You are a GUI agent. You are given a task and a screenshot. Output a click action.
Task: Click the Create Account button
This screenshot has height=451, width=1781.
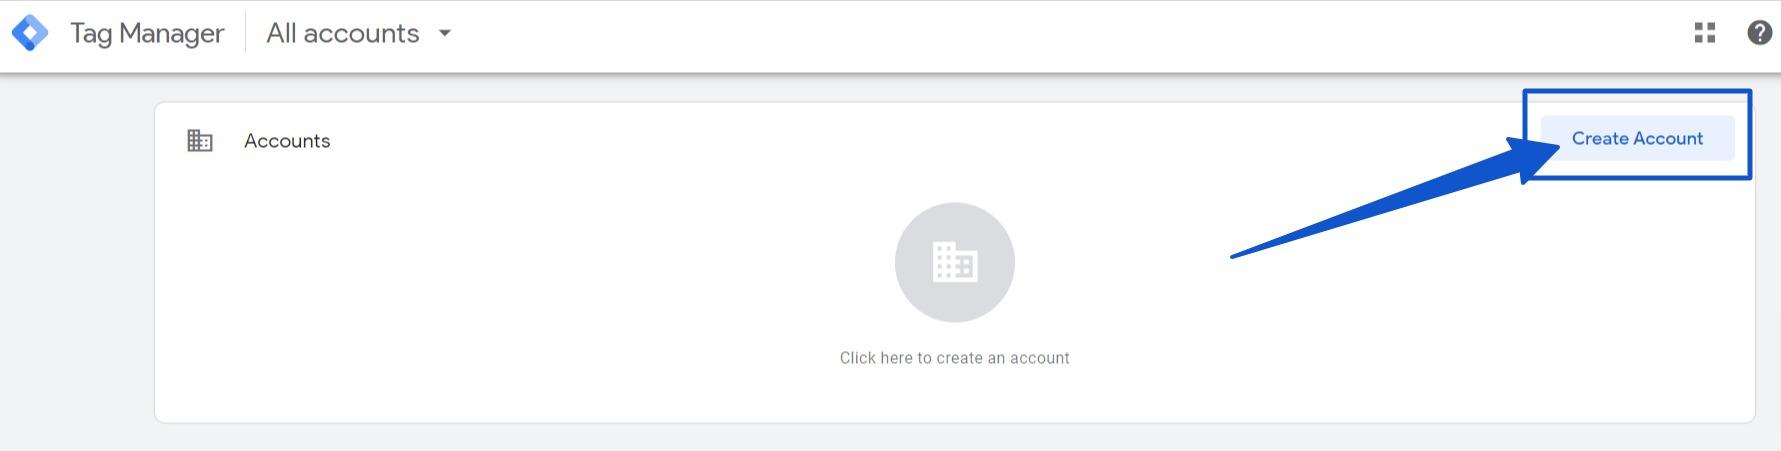click(x=1637, y=138)
